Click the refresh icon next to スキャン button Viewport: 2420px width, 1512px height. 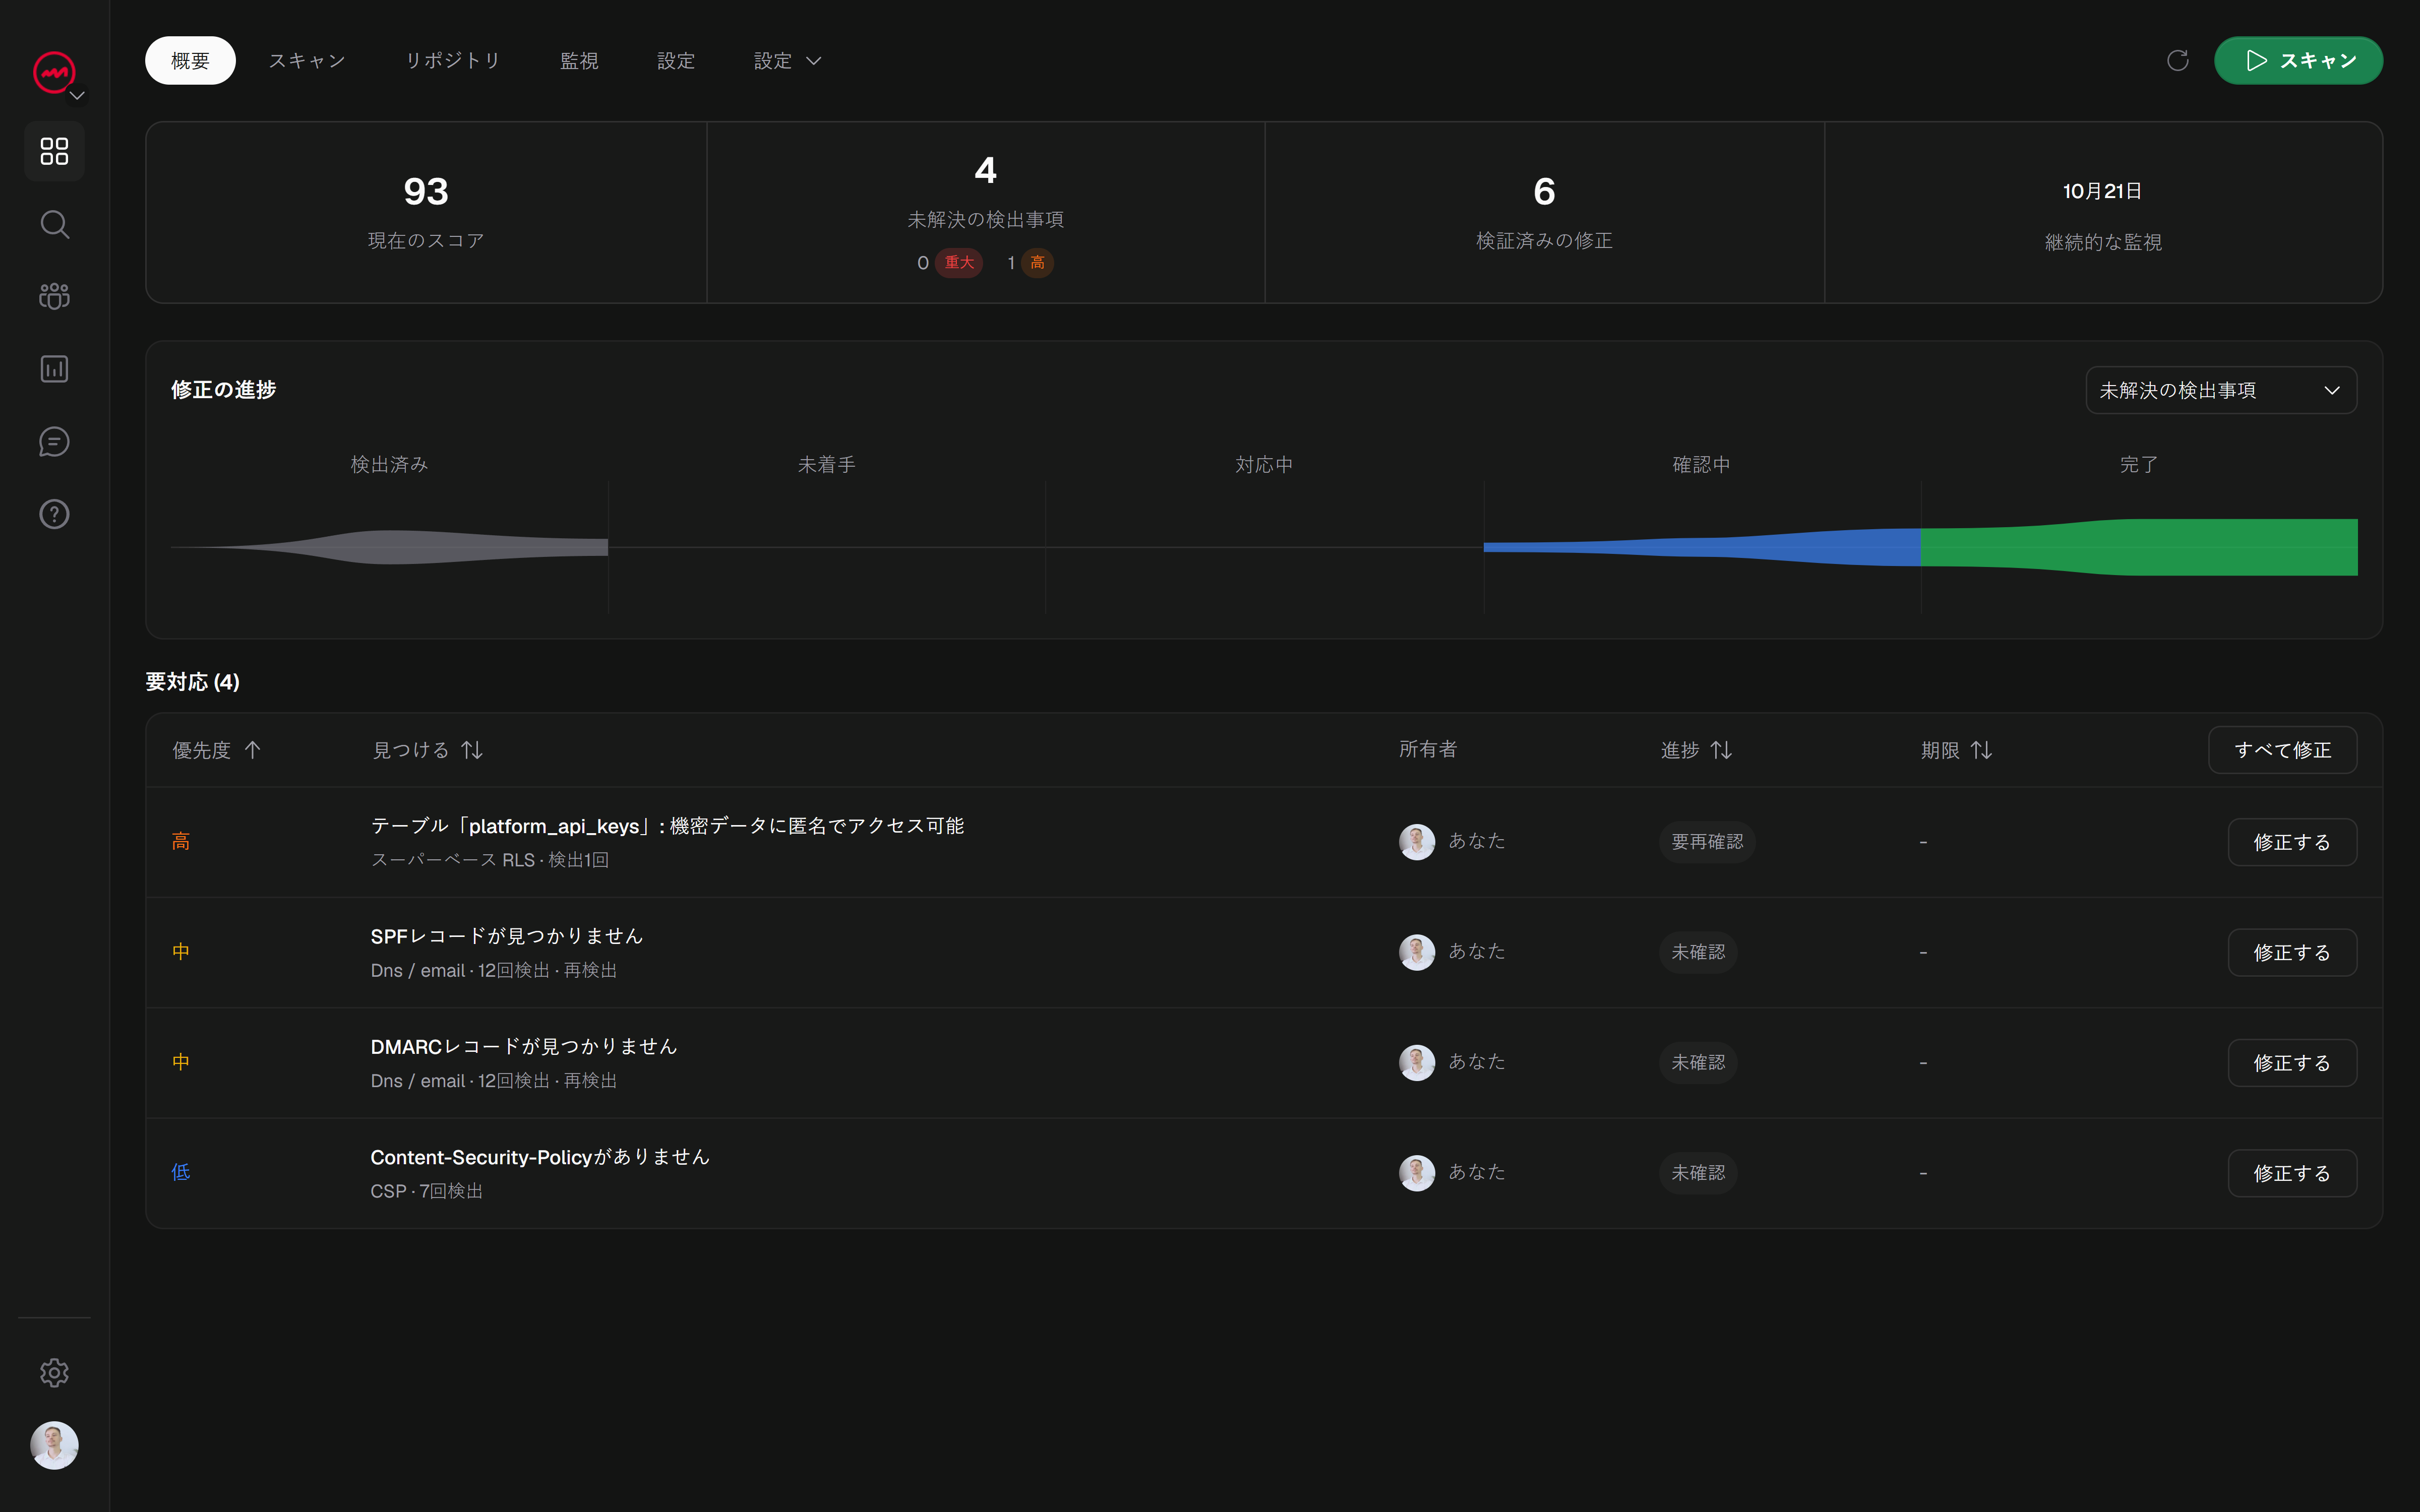[x=2177, y=61]
